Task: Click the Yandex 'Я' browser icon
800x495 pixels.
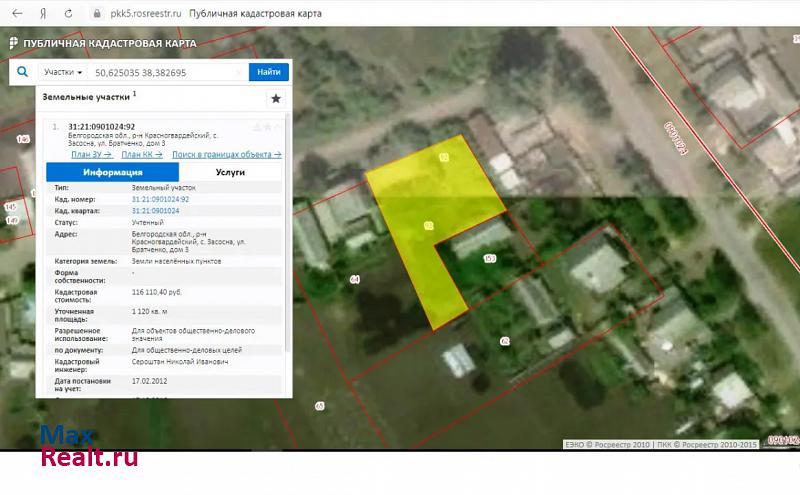Action: coord(42,14)
